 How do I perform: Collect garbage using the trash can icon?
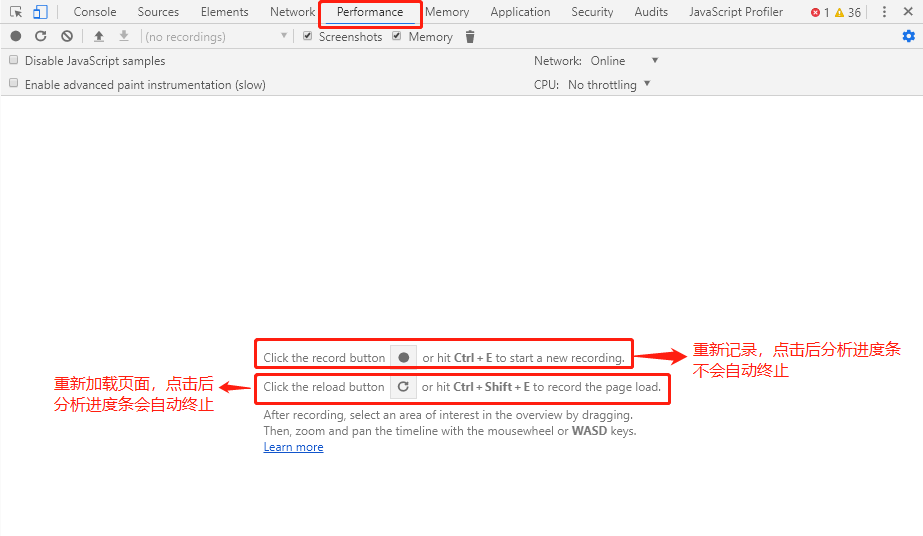click(470, 37)
